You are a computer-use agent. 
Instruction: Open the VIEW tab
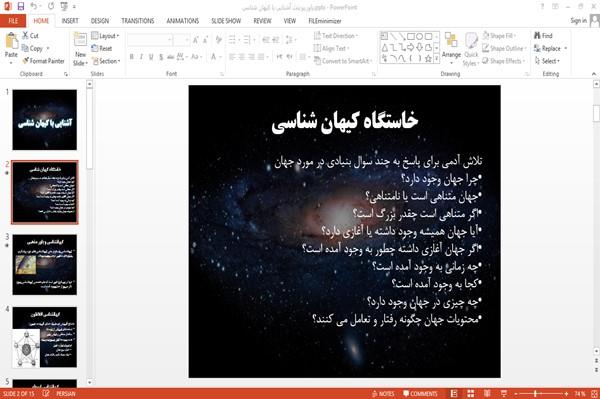click(x=290, y=21)
